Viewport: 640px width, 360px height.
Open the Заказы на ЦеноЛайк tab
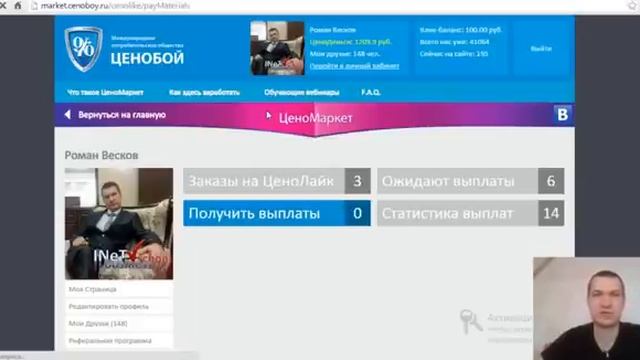(x=277, y=181)
